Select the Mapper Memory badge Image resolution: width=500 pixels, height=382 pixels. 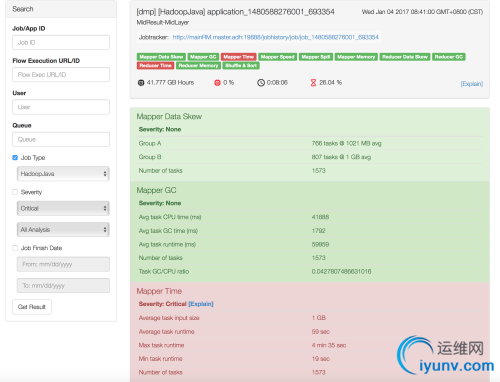click(356, 57)
